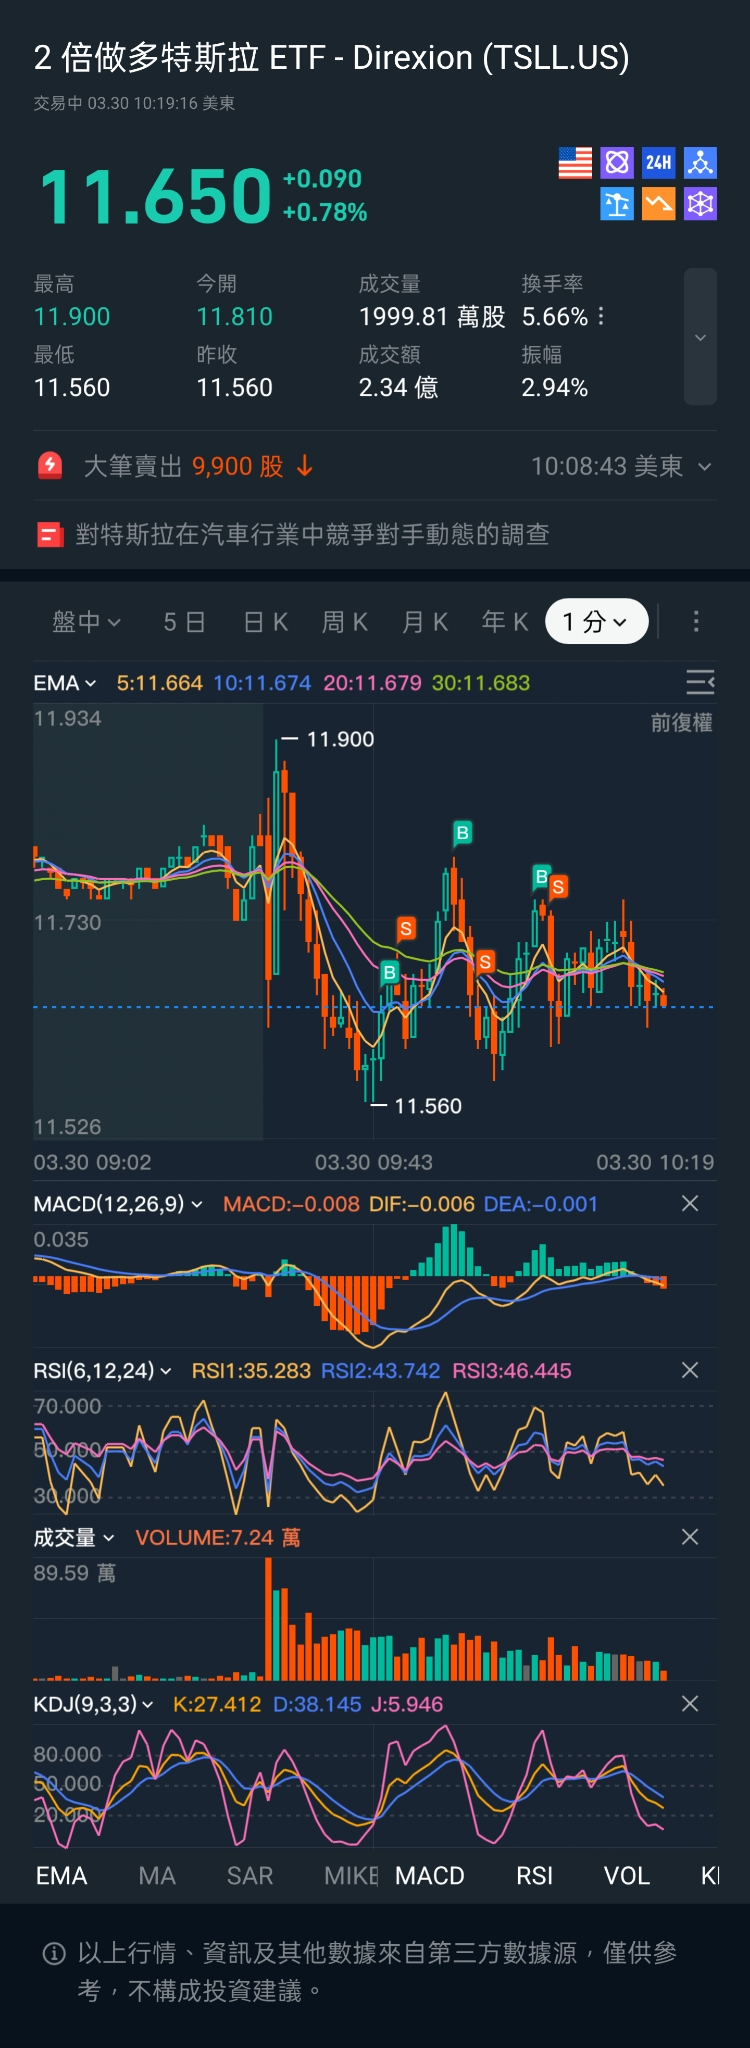
Task: Expand the quote details chevron panel
Action: pyautogui.click(x=700, y=337)
